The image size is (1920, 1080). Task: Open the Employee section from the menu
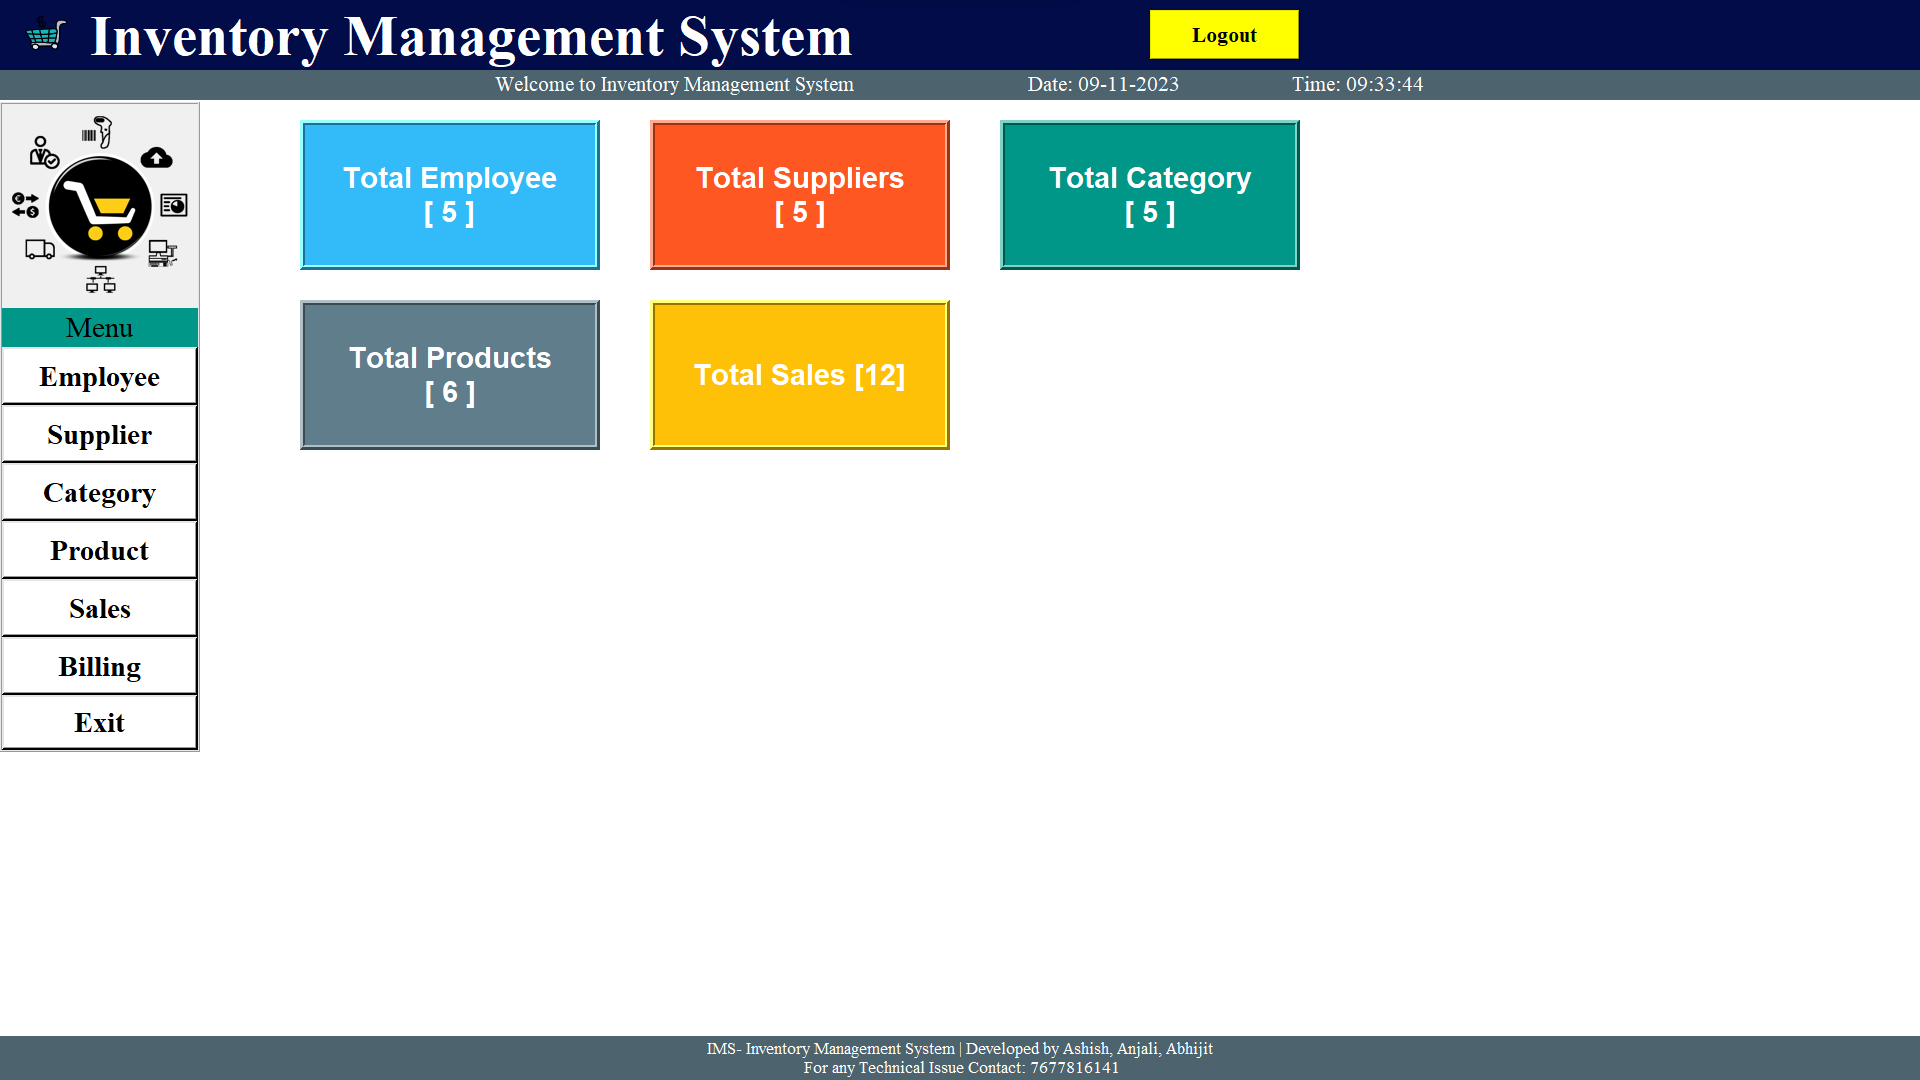[99, 377]
